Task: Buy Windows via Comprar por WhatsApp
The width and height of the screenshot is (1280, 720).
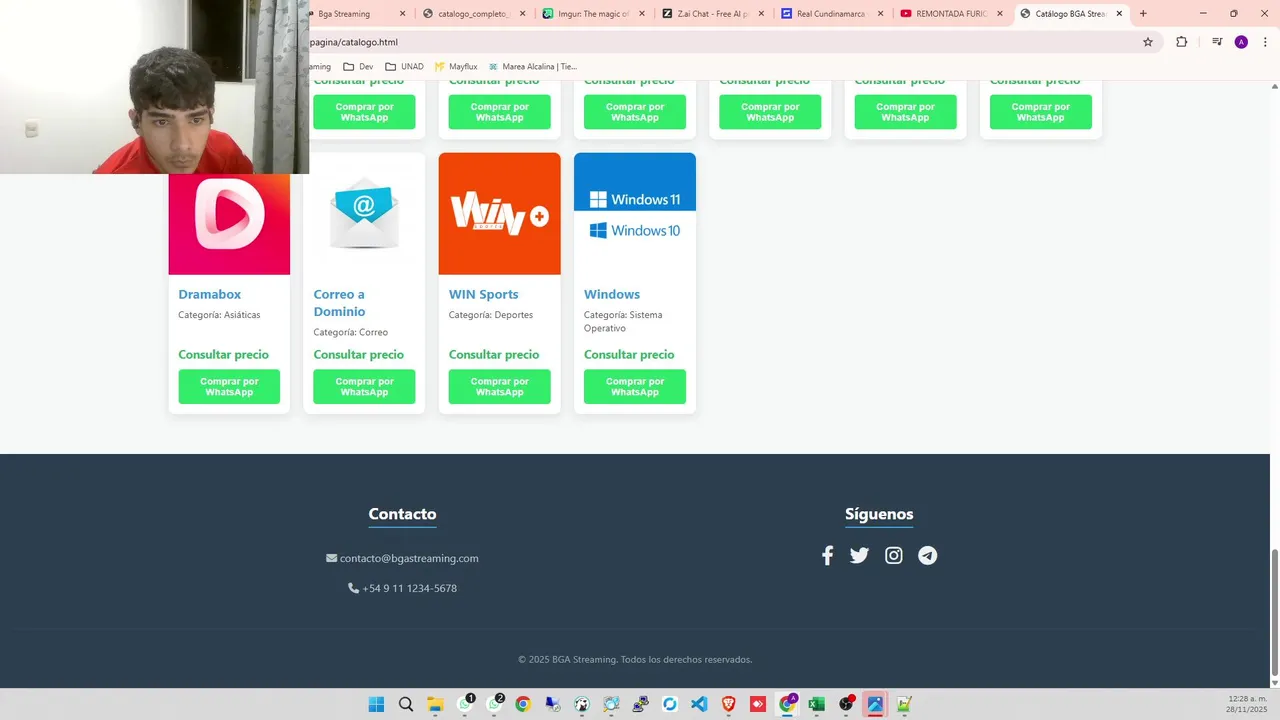Action: point(635,387)
